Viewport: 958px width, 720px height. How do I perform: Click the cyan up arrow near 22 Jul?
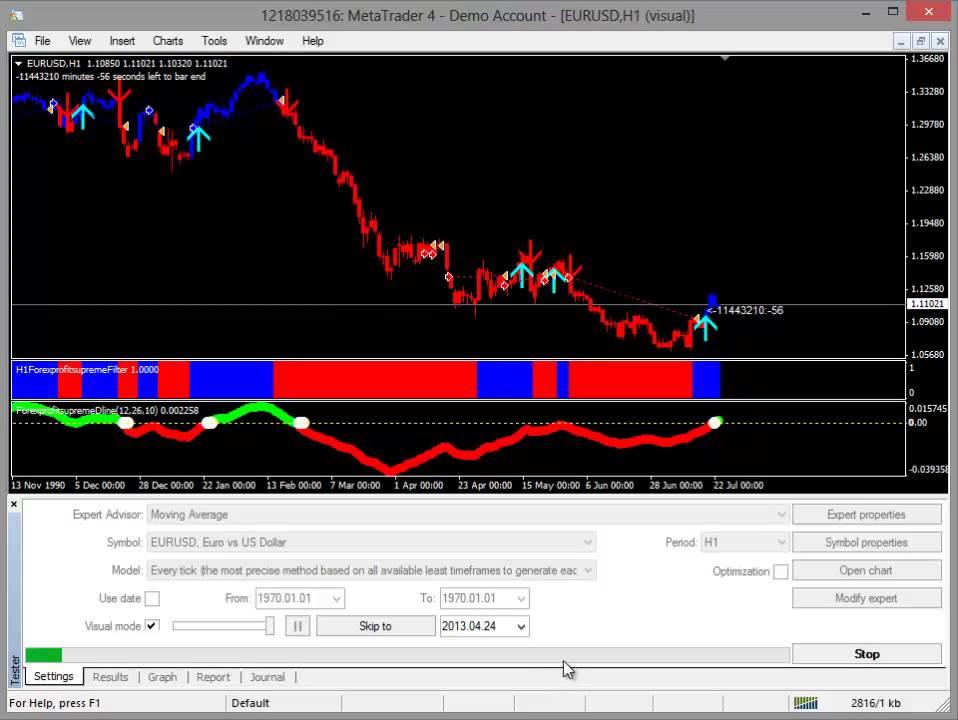(705, 326)
